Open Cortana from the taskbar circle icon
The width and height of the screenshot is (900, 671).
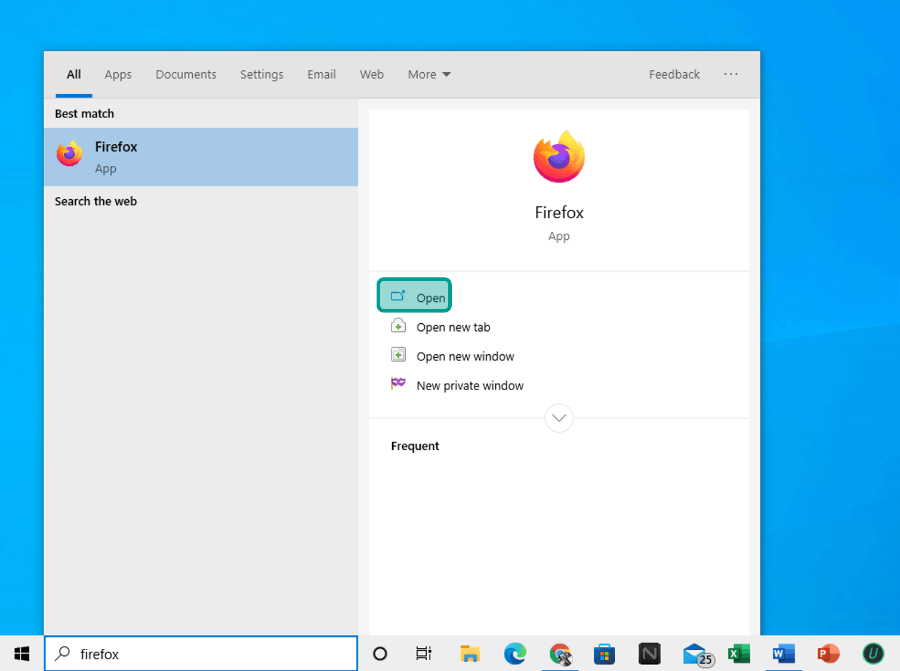tap(380, 653)
